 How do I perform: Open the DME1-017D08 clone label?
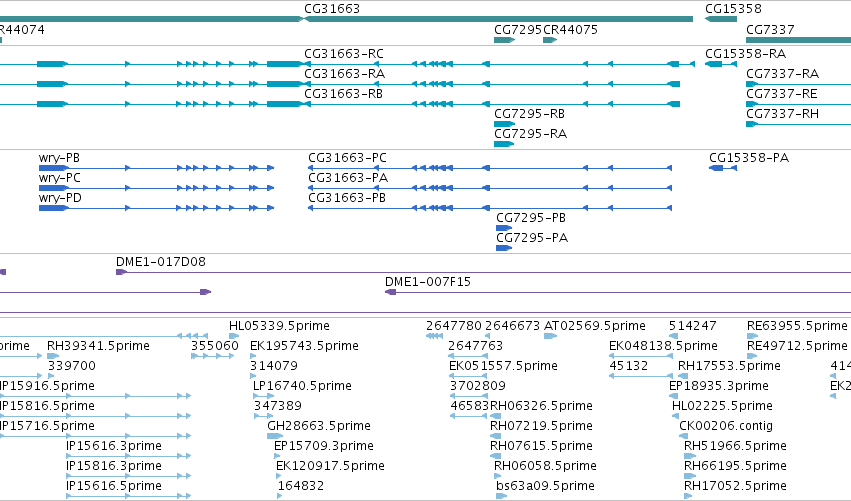[161, 262]
